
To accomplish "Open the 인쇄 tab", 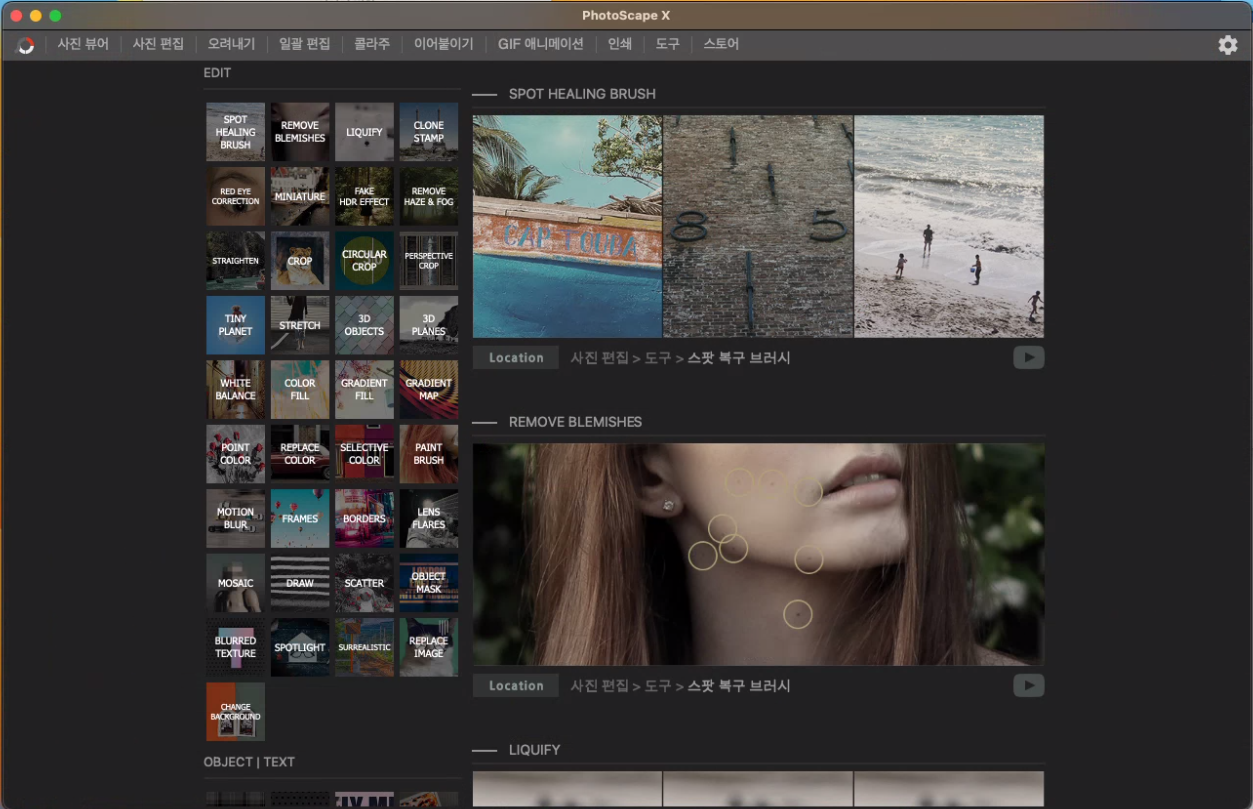I will 619,44.
